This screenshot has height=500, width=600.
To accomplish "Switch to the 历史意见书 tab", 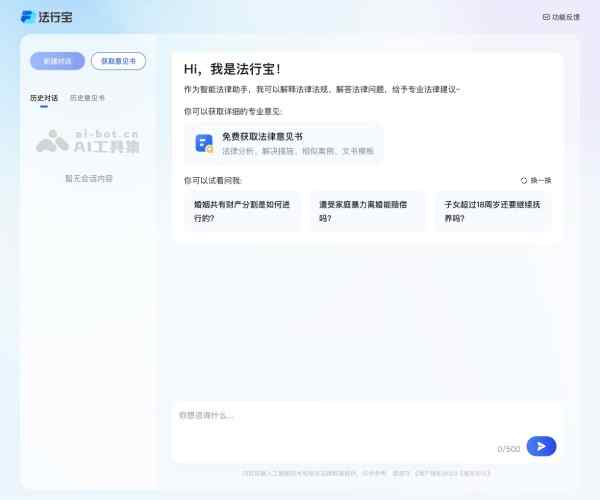I will click(87, 98).
